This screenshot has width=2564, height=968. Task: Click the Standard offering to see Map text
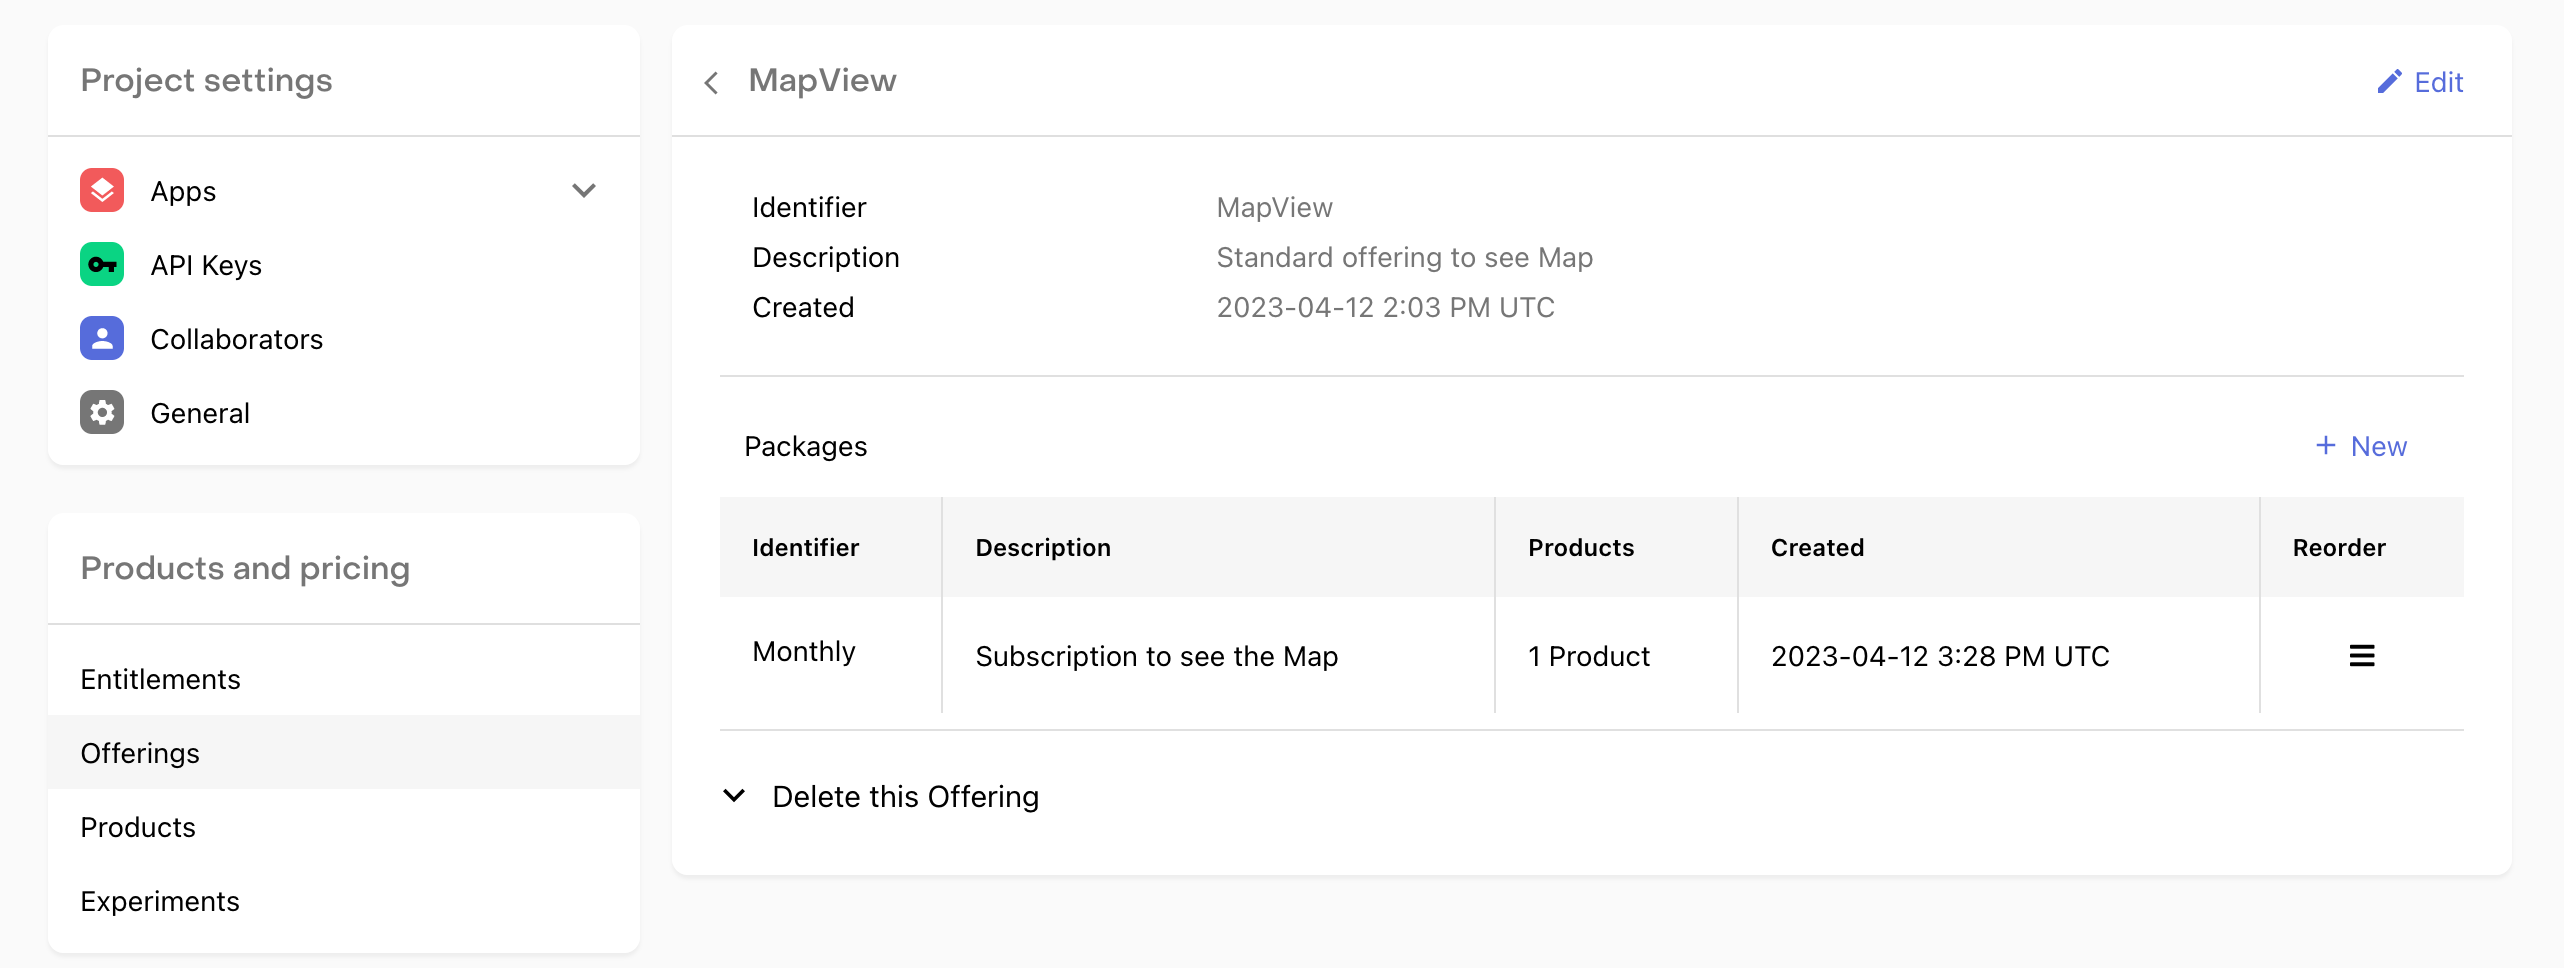(x=1404, y=257)
